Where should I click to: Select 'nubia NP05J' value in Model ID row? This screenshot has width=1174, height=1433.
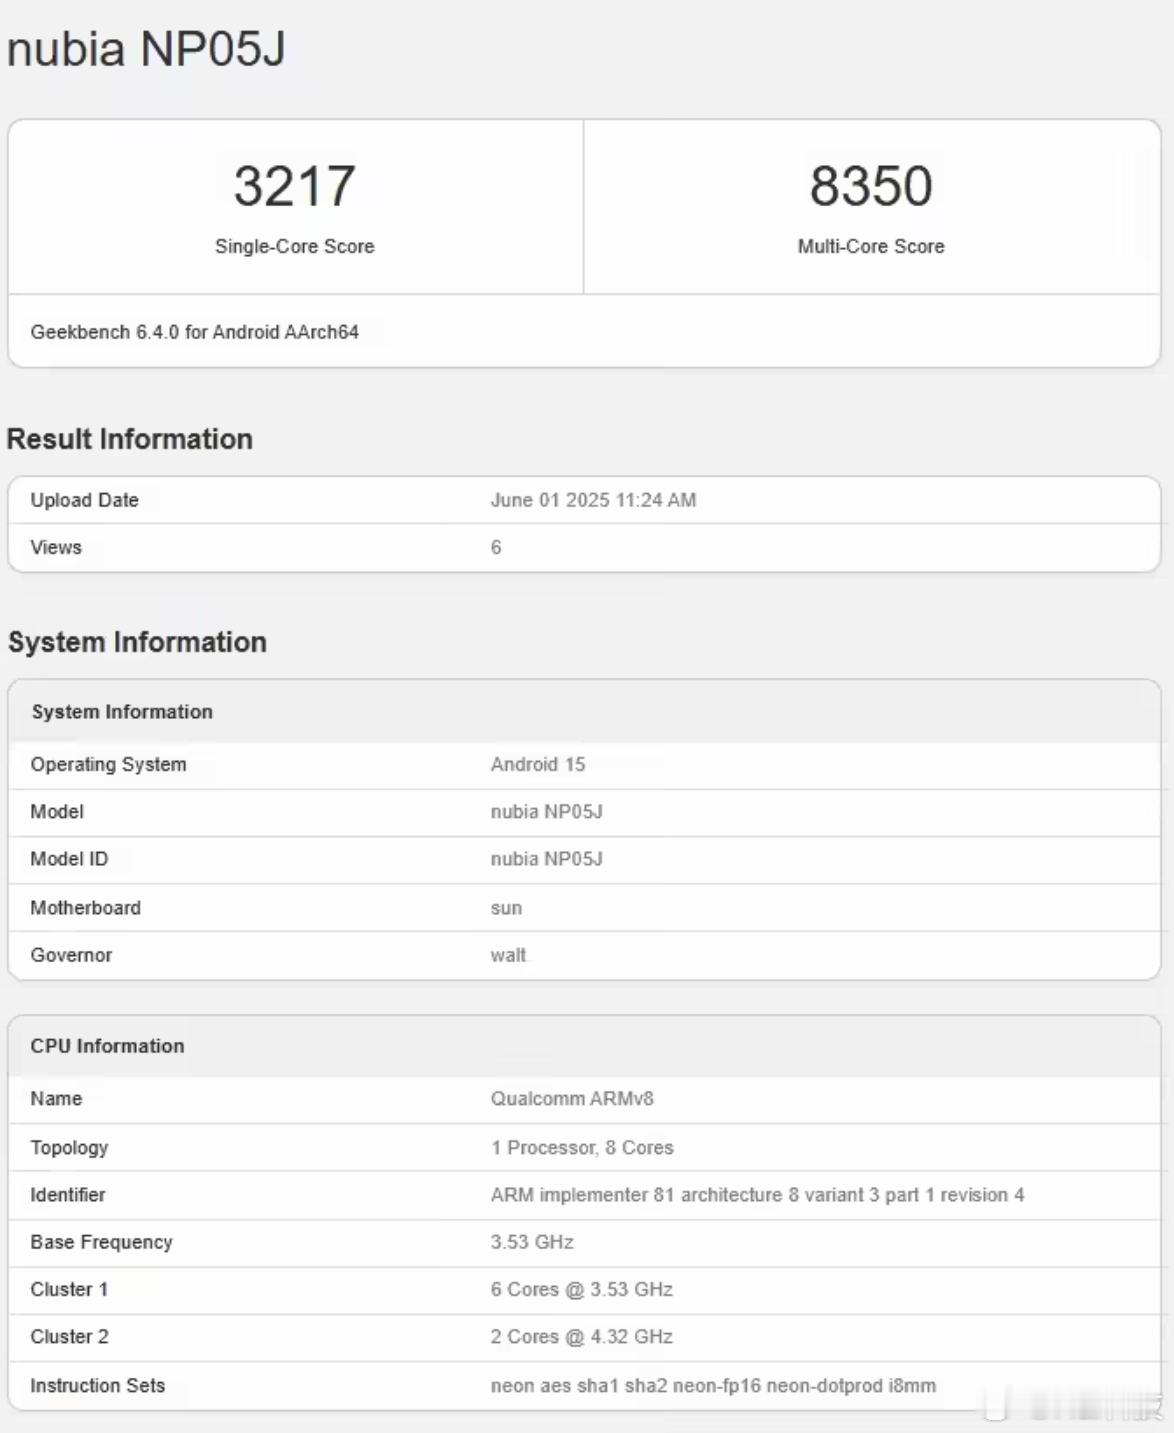[x=547, y=859]
